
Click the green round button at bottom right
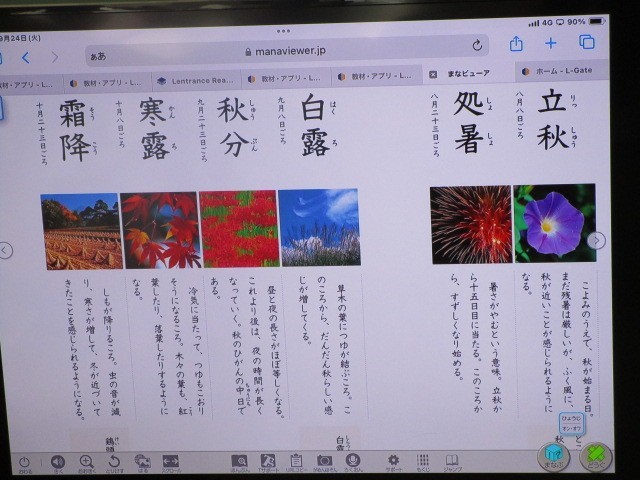tap(596, 457)
